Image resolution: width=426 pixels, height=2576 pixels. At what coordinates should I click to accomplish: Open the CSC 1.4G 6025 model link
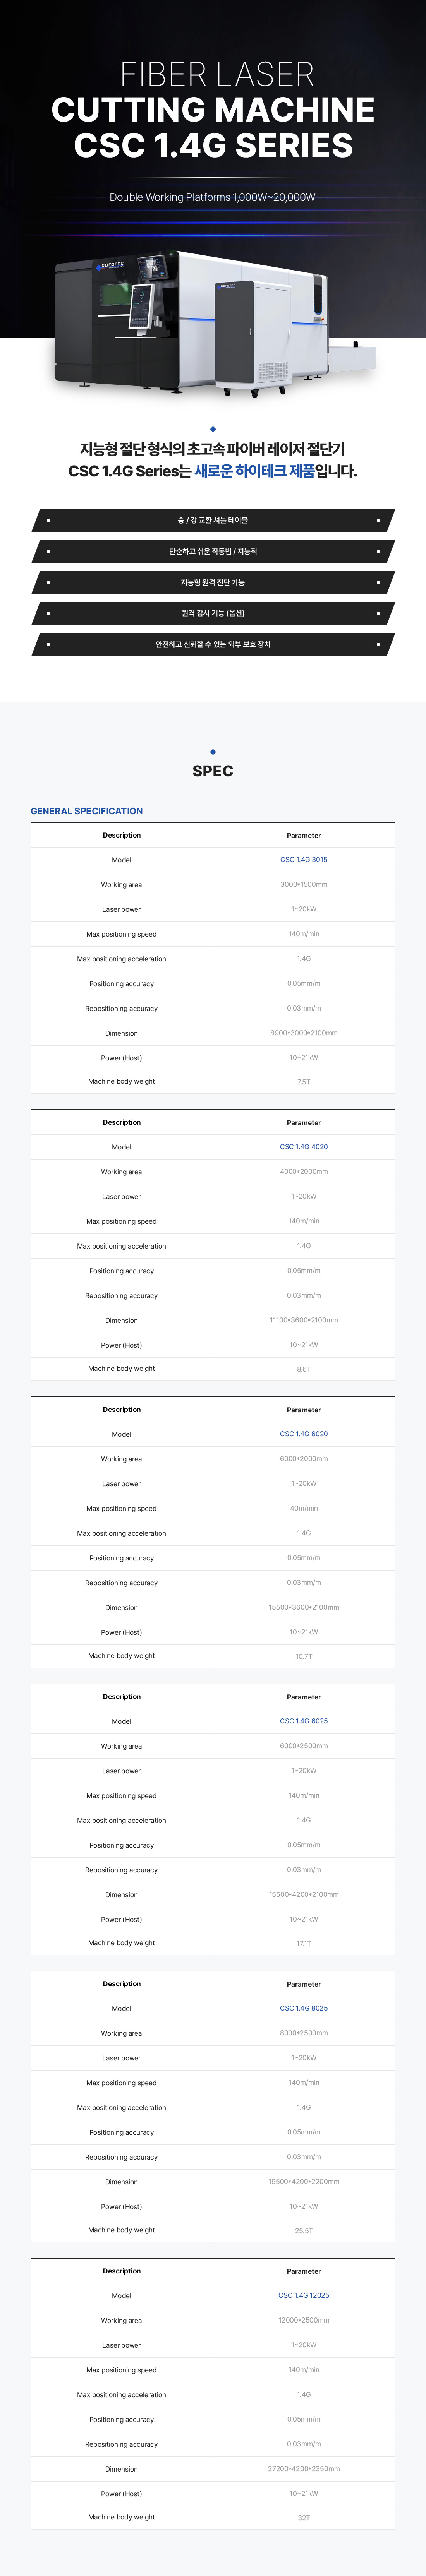pos(304,1721)
